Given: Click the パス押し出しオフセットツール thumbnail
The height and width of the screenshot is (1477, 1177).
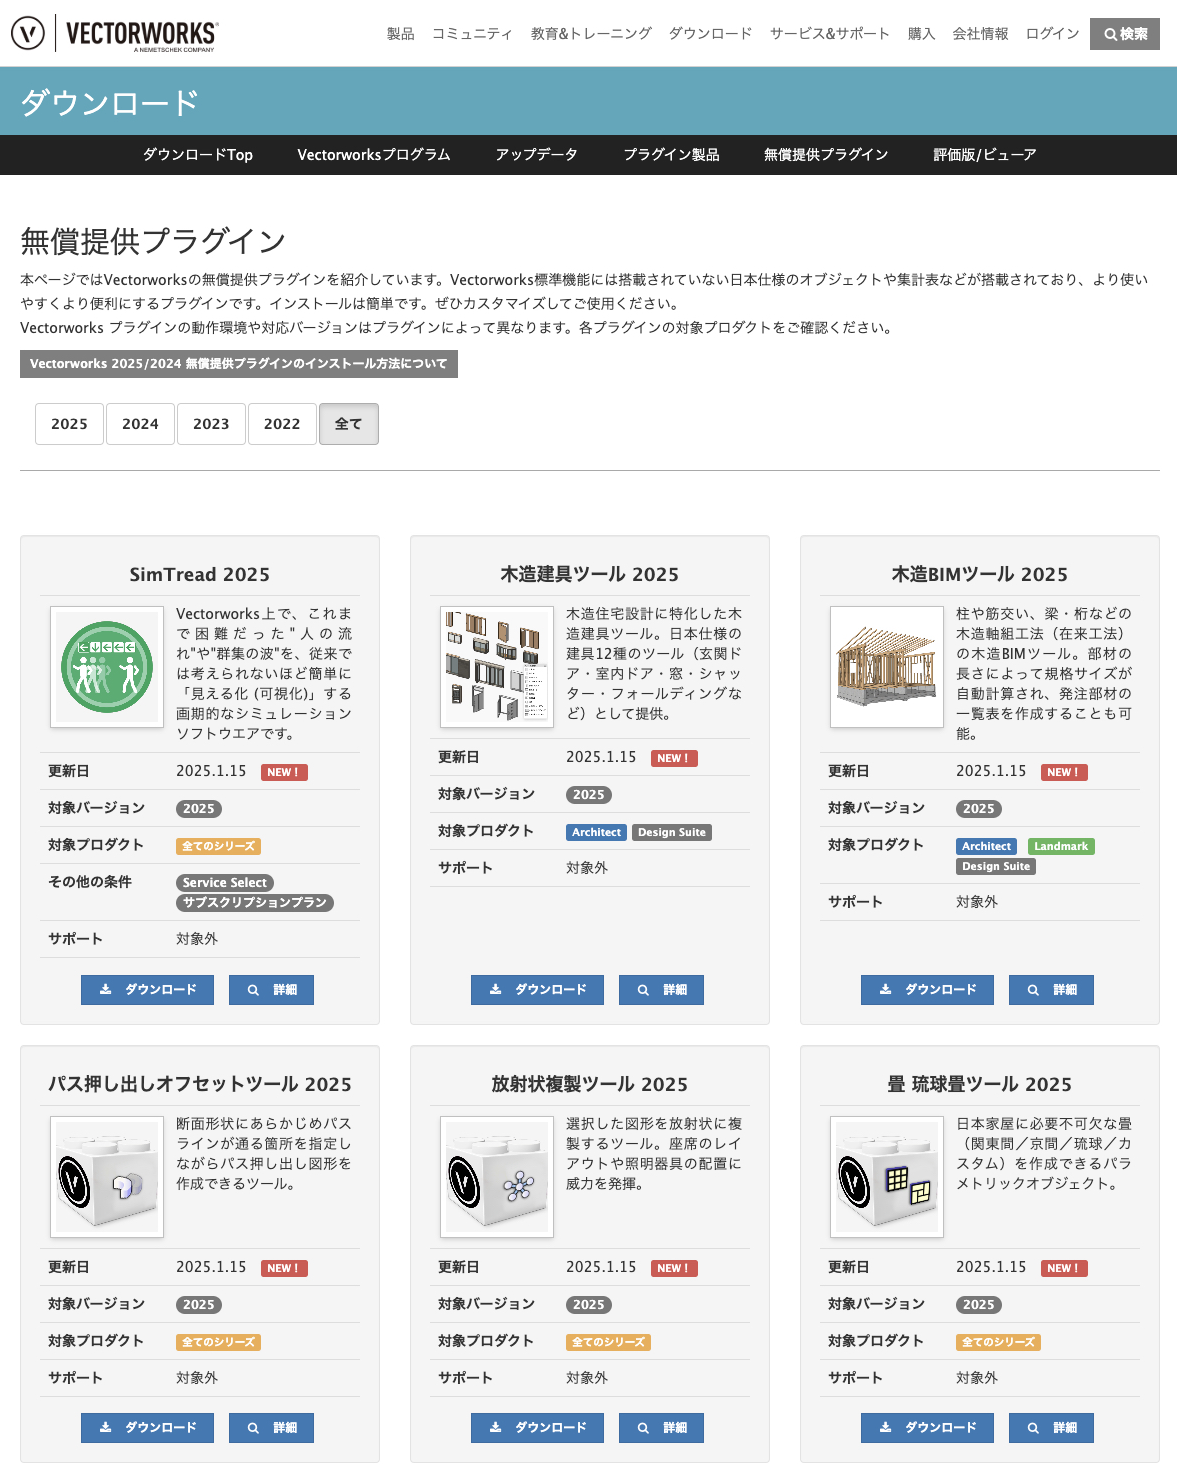Looking at the screenshot, I should pyautogui.click(x=107, y=1177).
